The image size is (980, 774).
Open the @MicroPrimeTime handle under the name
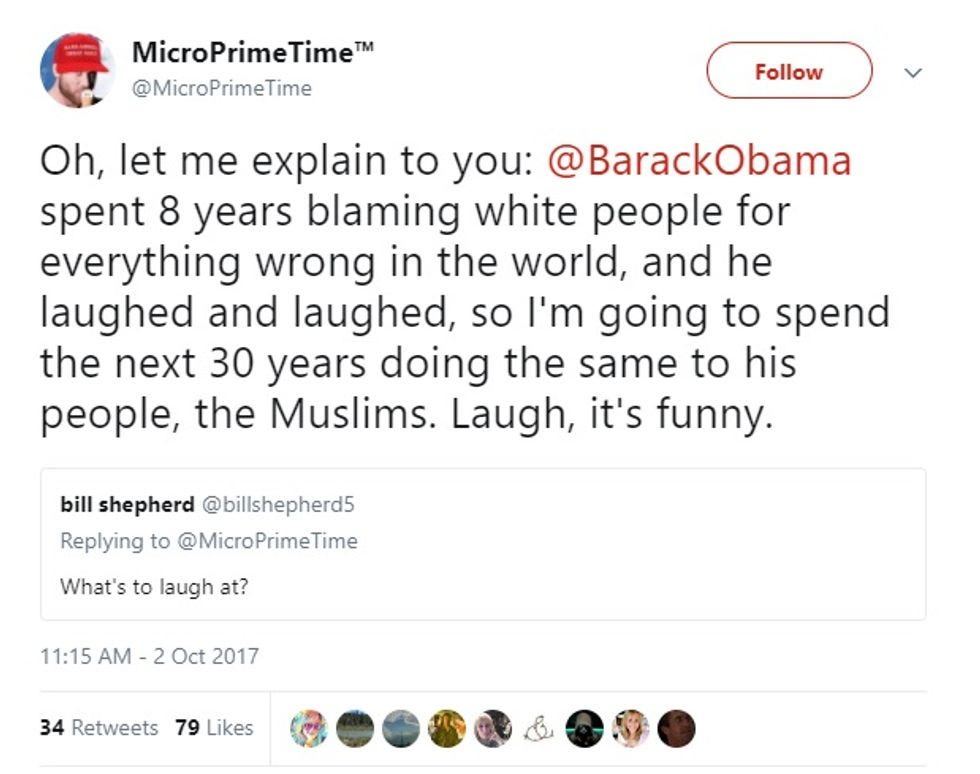[221, 88]
